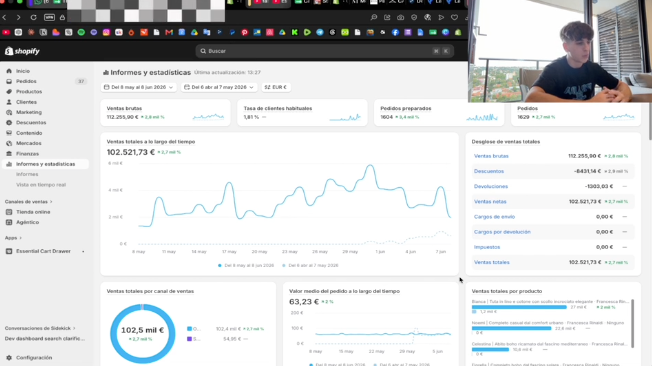Click the Tienda online store icon

click(9, 212)
